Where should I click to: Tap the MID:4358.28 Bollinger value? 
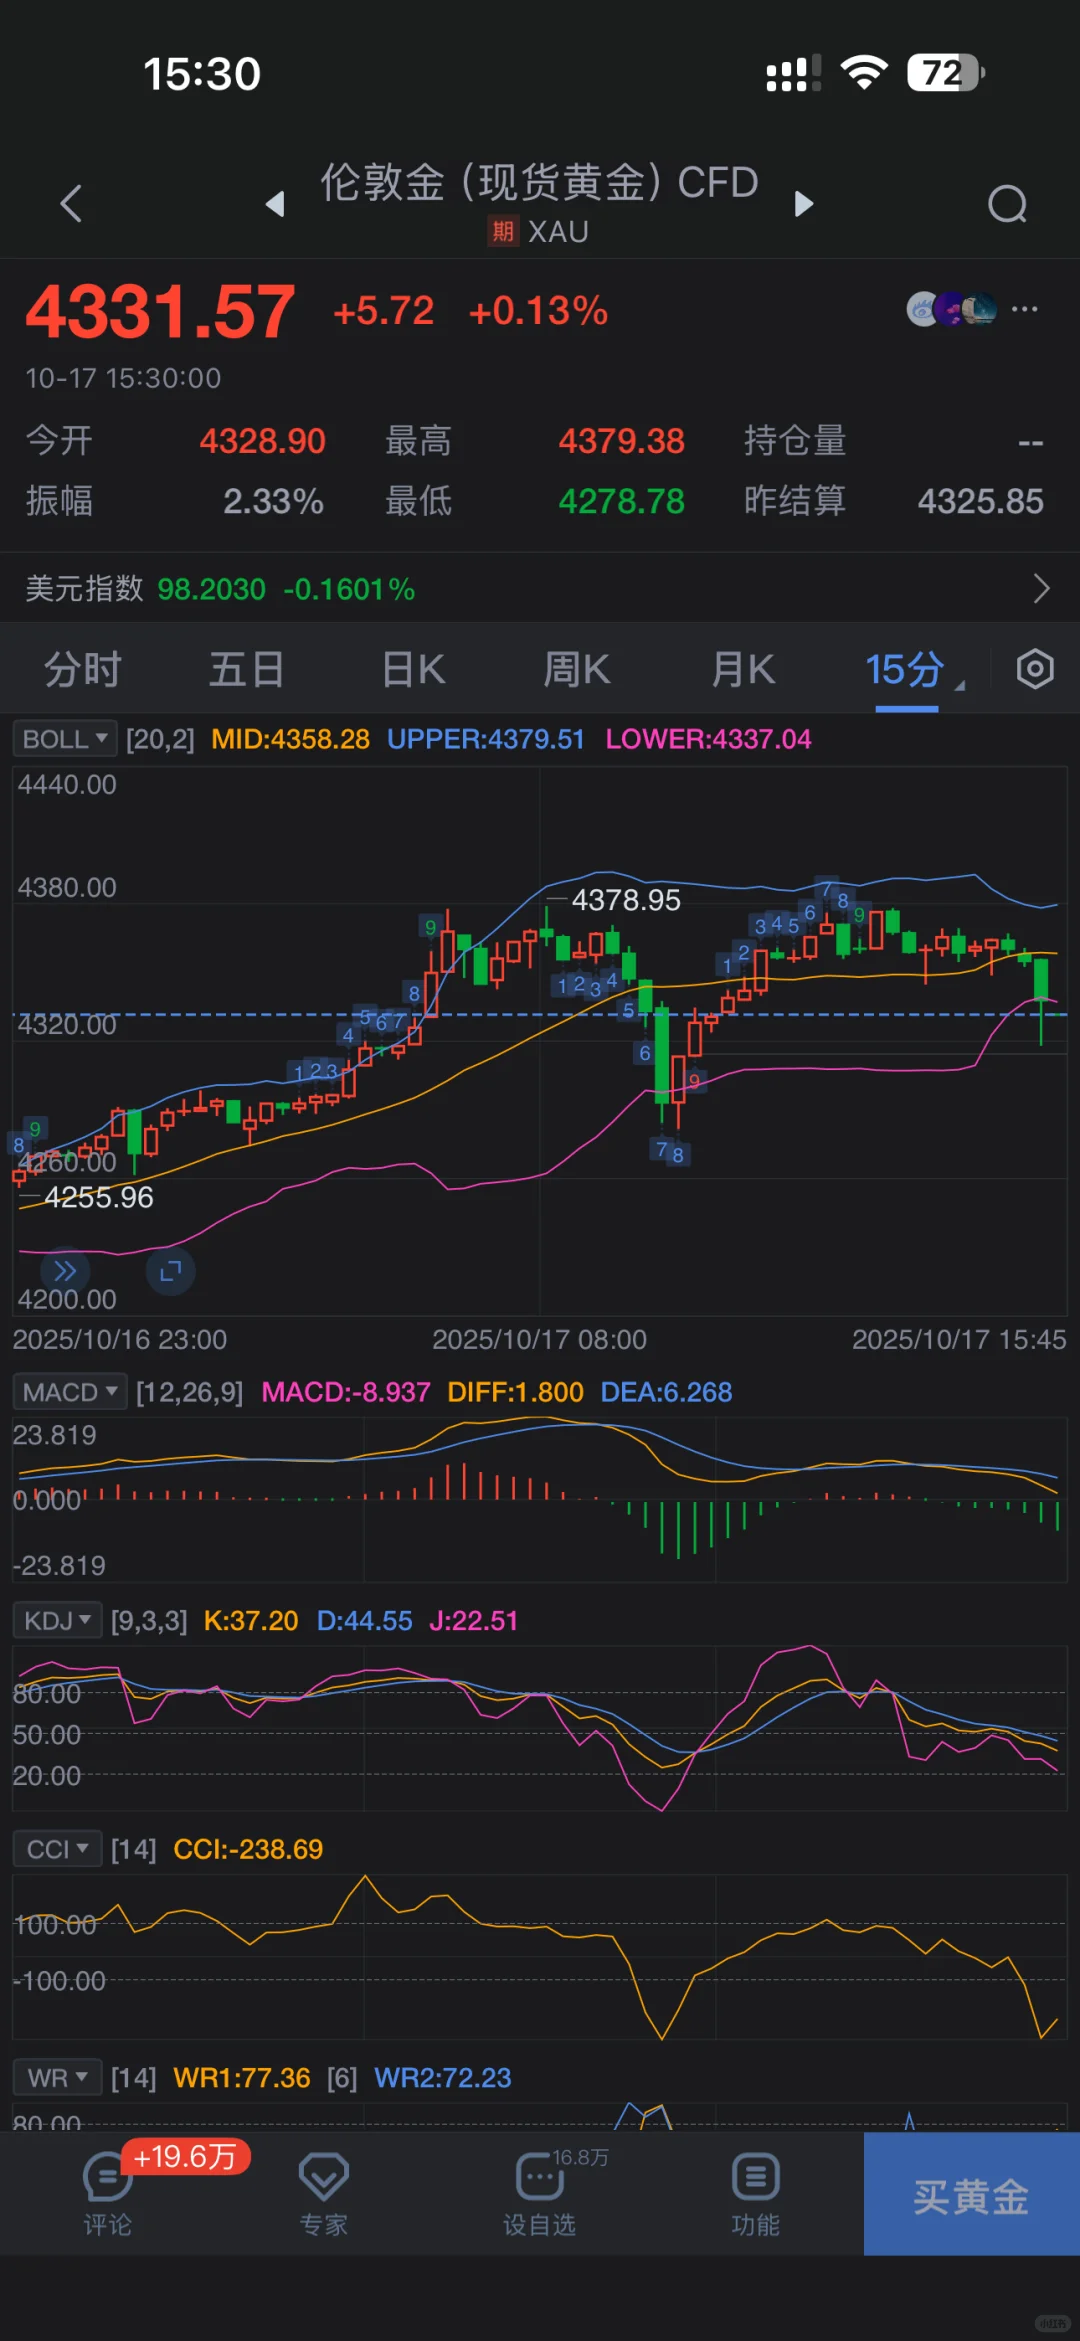pyautogui.click(x=290, y=739)
